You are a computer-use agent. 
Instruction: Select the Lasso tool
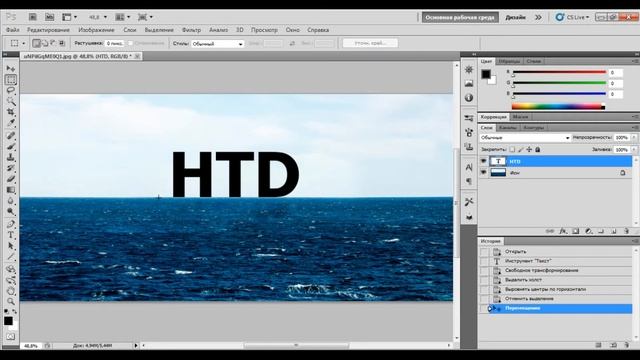pyautogui.click(x=11, y=90)
